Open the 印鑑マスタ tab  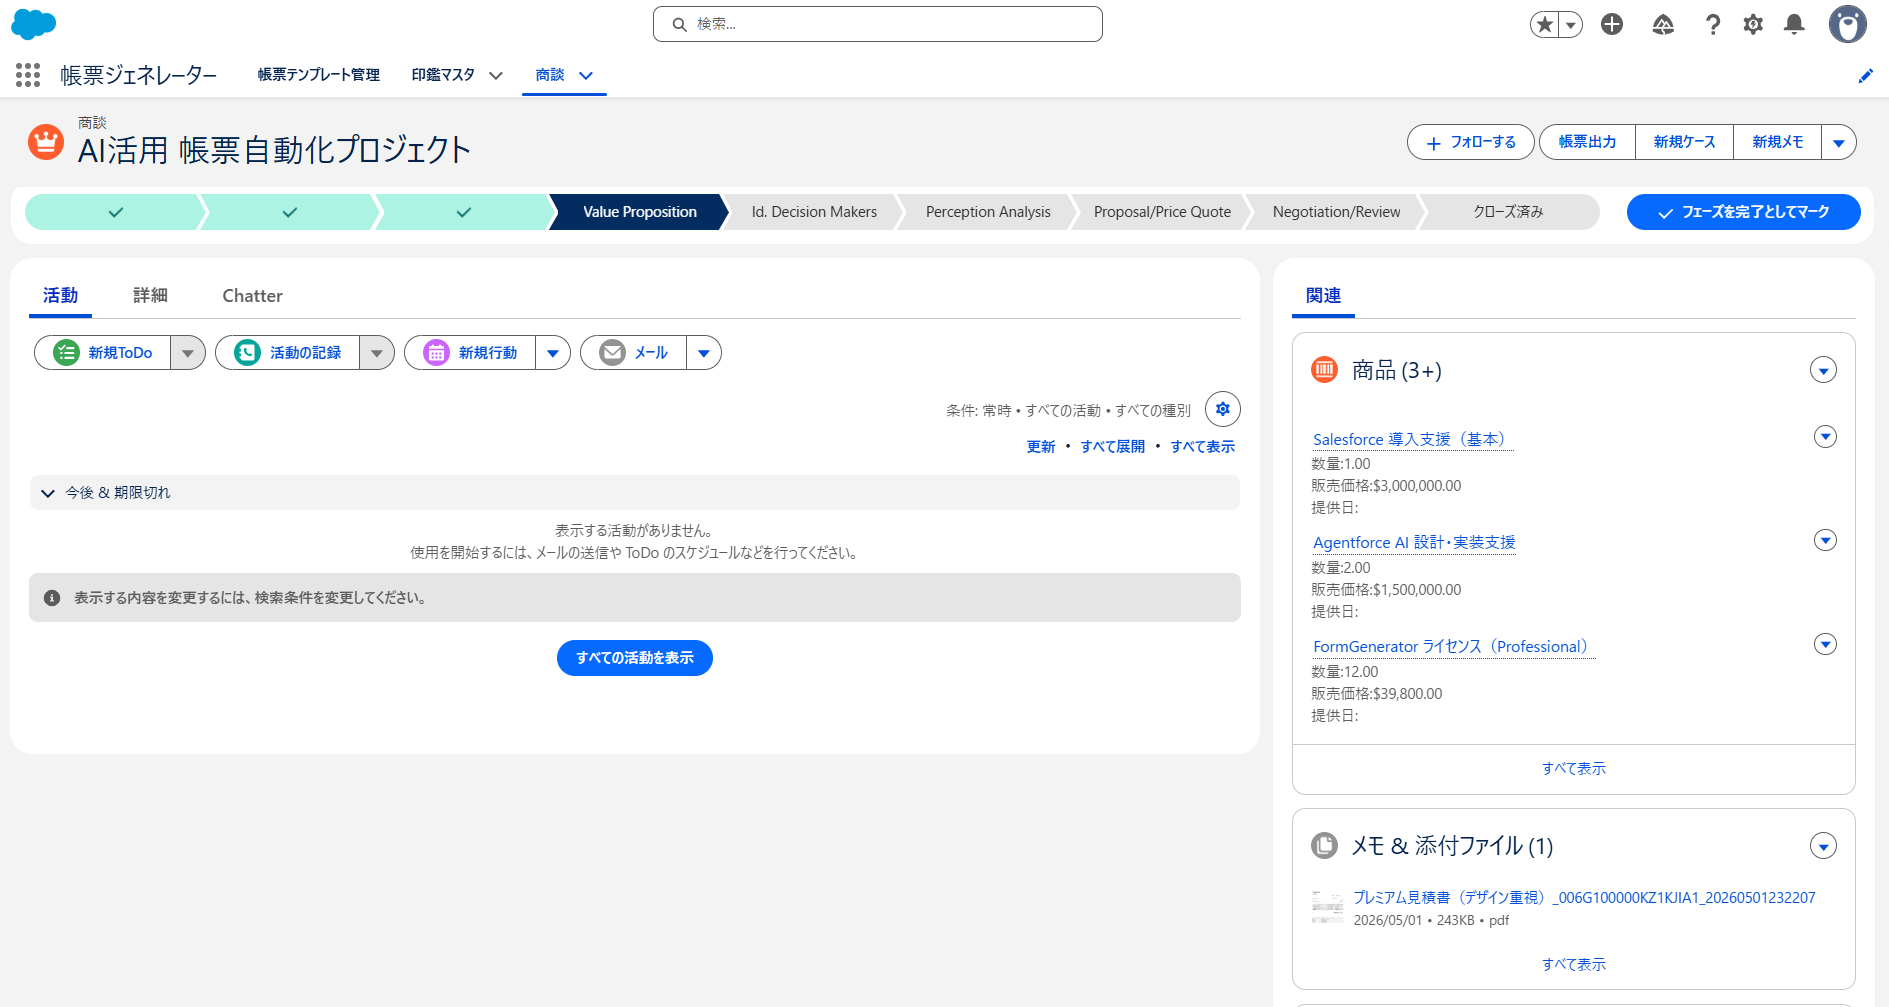443,75
